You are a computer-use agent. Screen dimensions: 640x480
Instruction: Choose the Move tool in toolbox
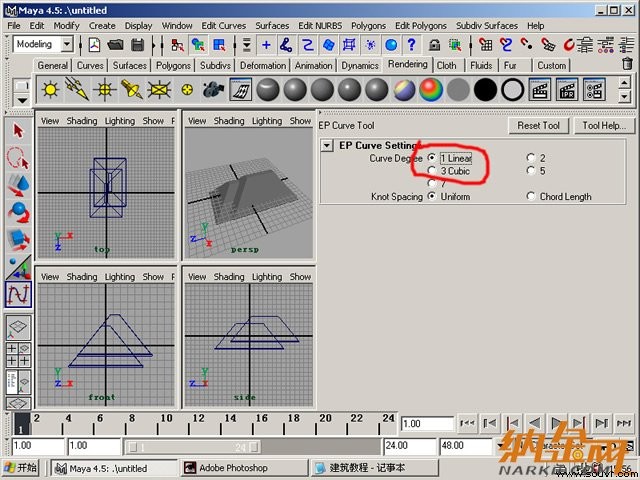[18, 185]
